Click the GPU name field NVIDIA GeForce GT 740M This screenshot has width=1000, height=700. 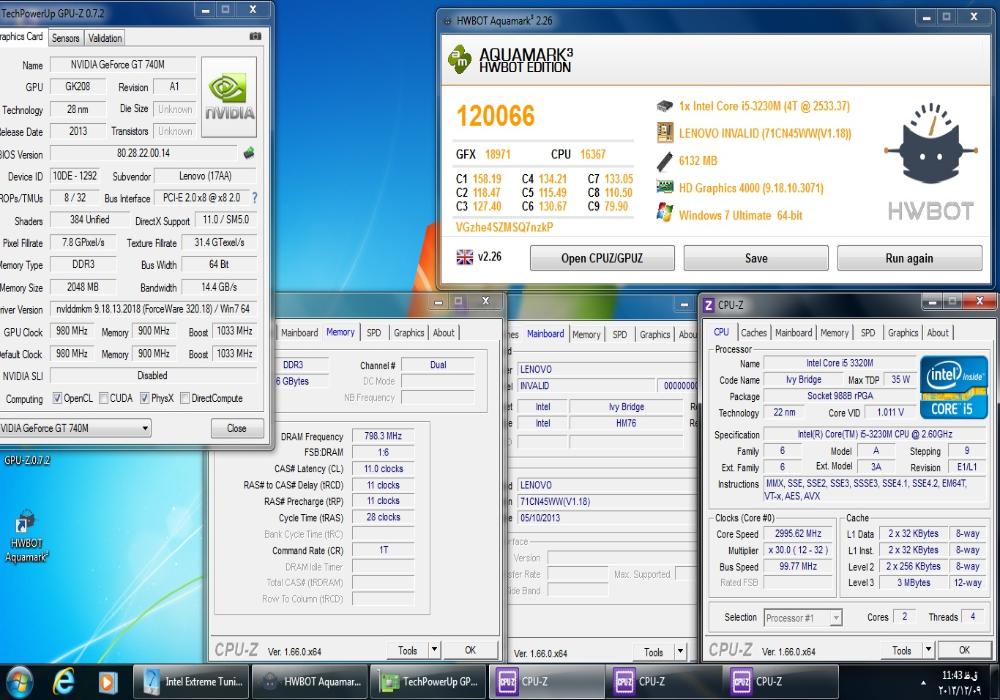pos(122,64)
